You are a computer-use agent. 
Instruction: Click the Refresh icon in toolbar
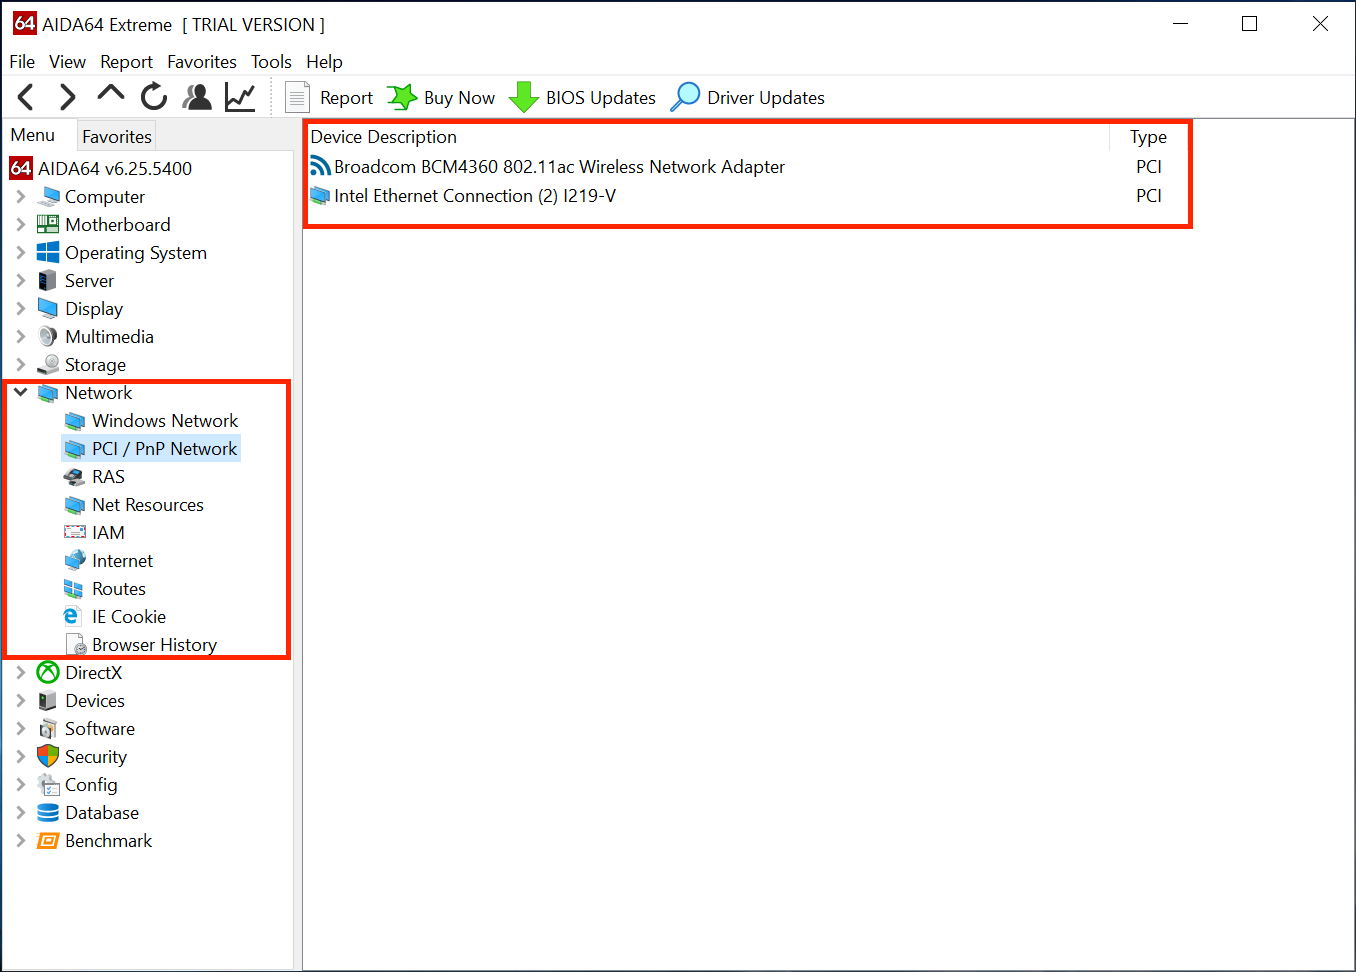[154, 97]
